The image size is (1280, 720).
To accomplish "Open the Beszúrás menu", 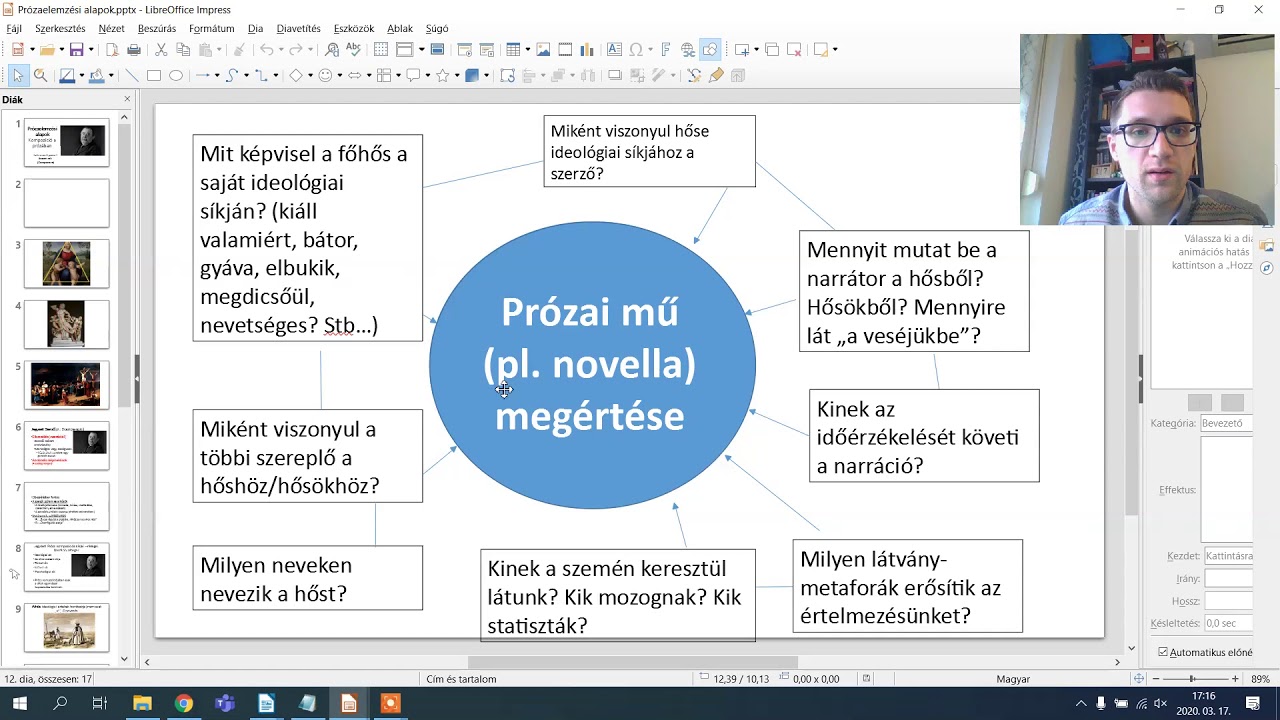I will pyautogui.click(x=157, y=29).
